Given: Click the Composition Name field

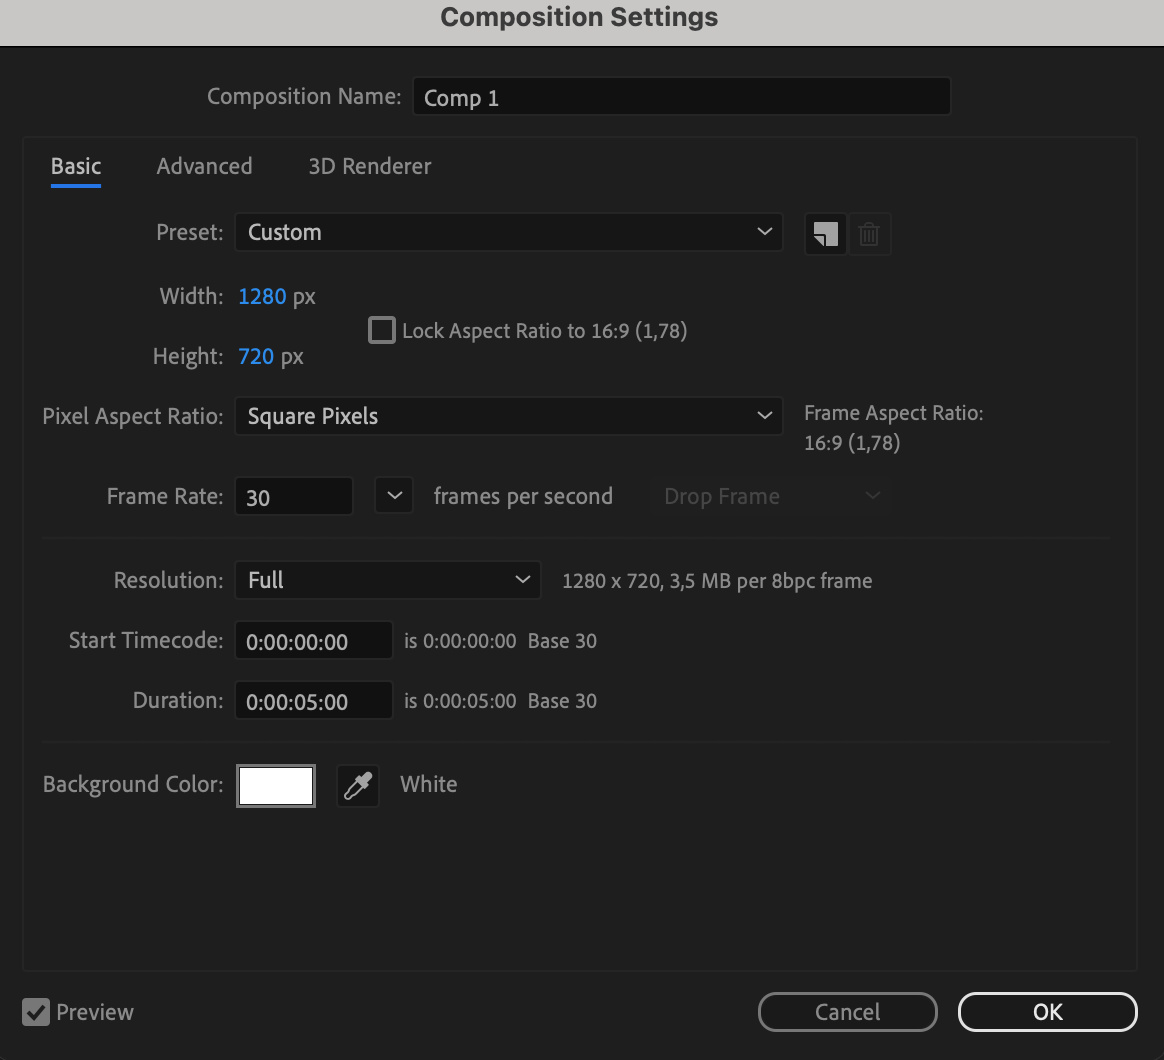Looking at the screenshot, I should (x=681, y=96).
